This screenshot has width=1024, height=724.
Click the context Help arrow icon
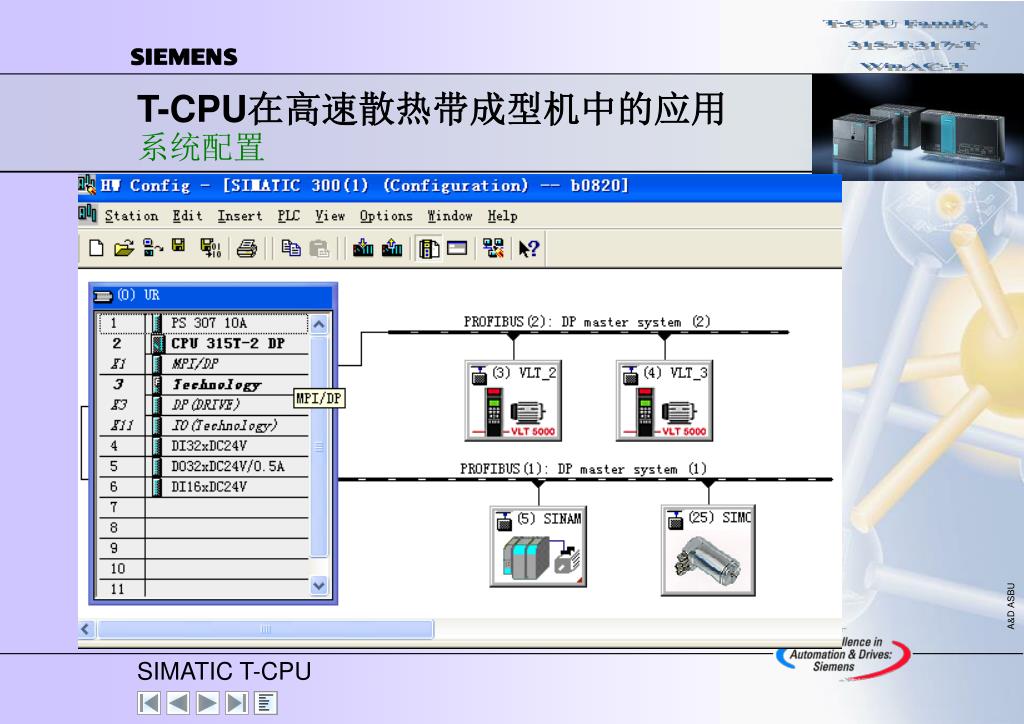coord(528,249)
